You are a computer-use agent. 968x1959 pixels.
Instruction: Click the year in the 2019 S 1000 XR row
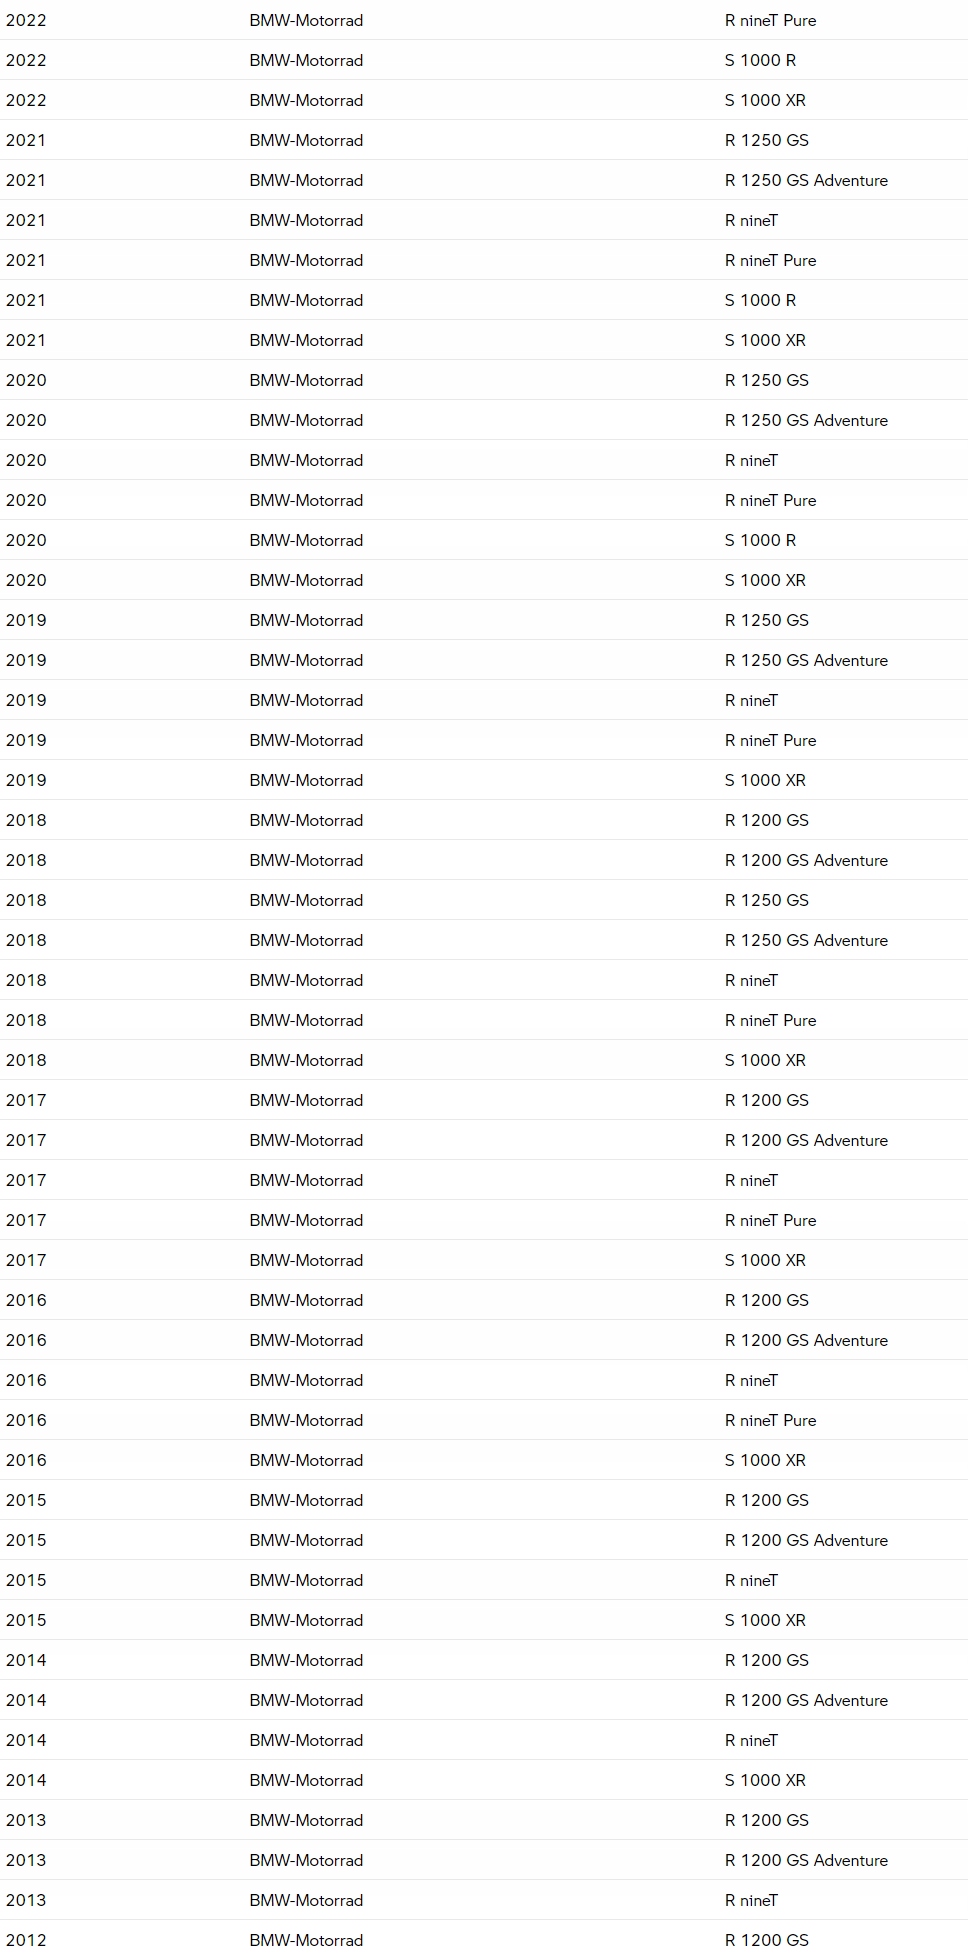[x=26, y=780]
